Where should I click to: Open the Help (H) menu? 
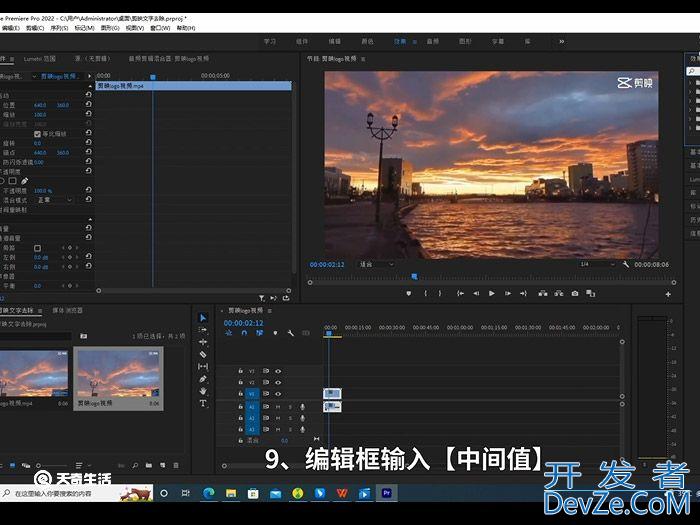(186, 28)
